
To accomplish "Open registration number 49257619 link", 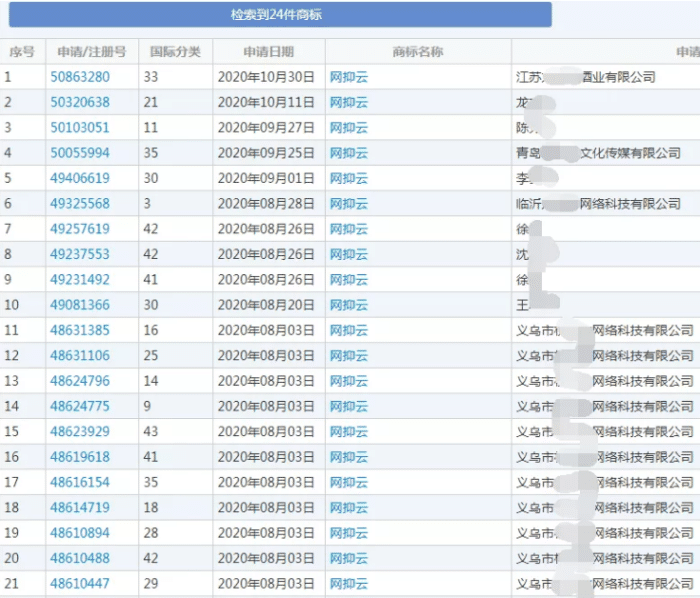I will pyautogui.click(x=80, y=229).
